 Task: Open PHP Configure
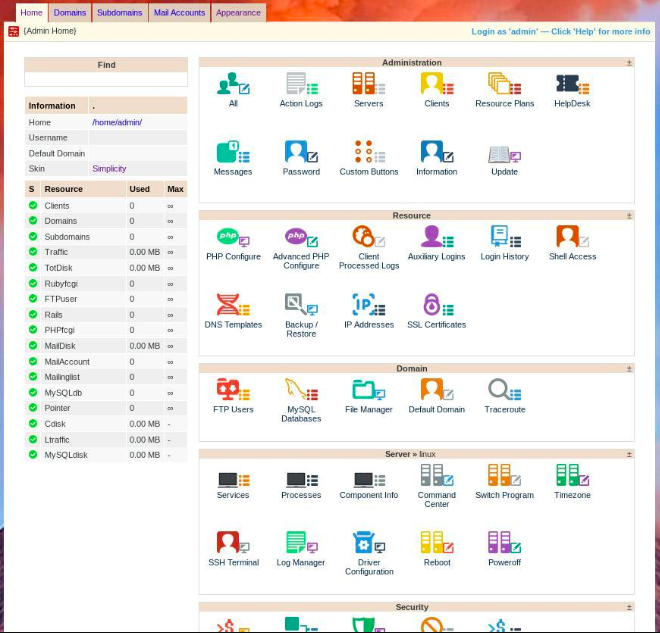233,237
